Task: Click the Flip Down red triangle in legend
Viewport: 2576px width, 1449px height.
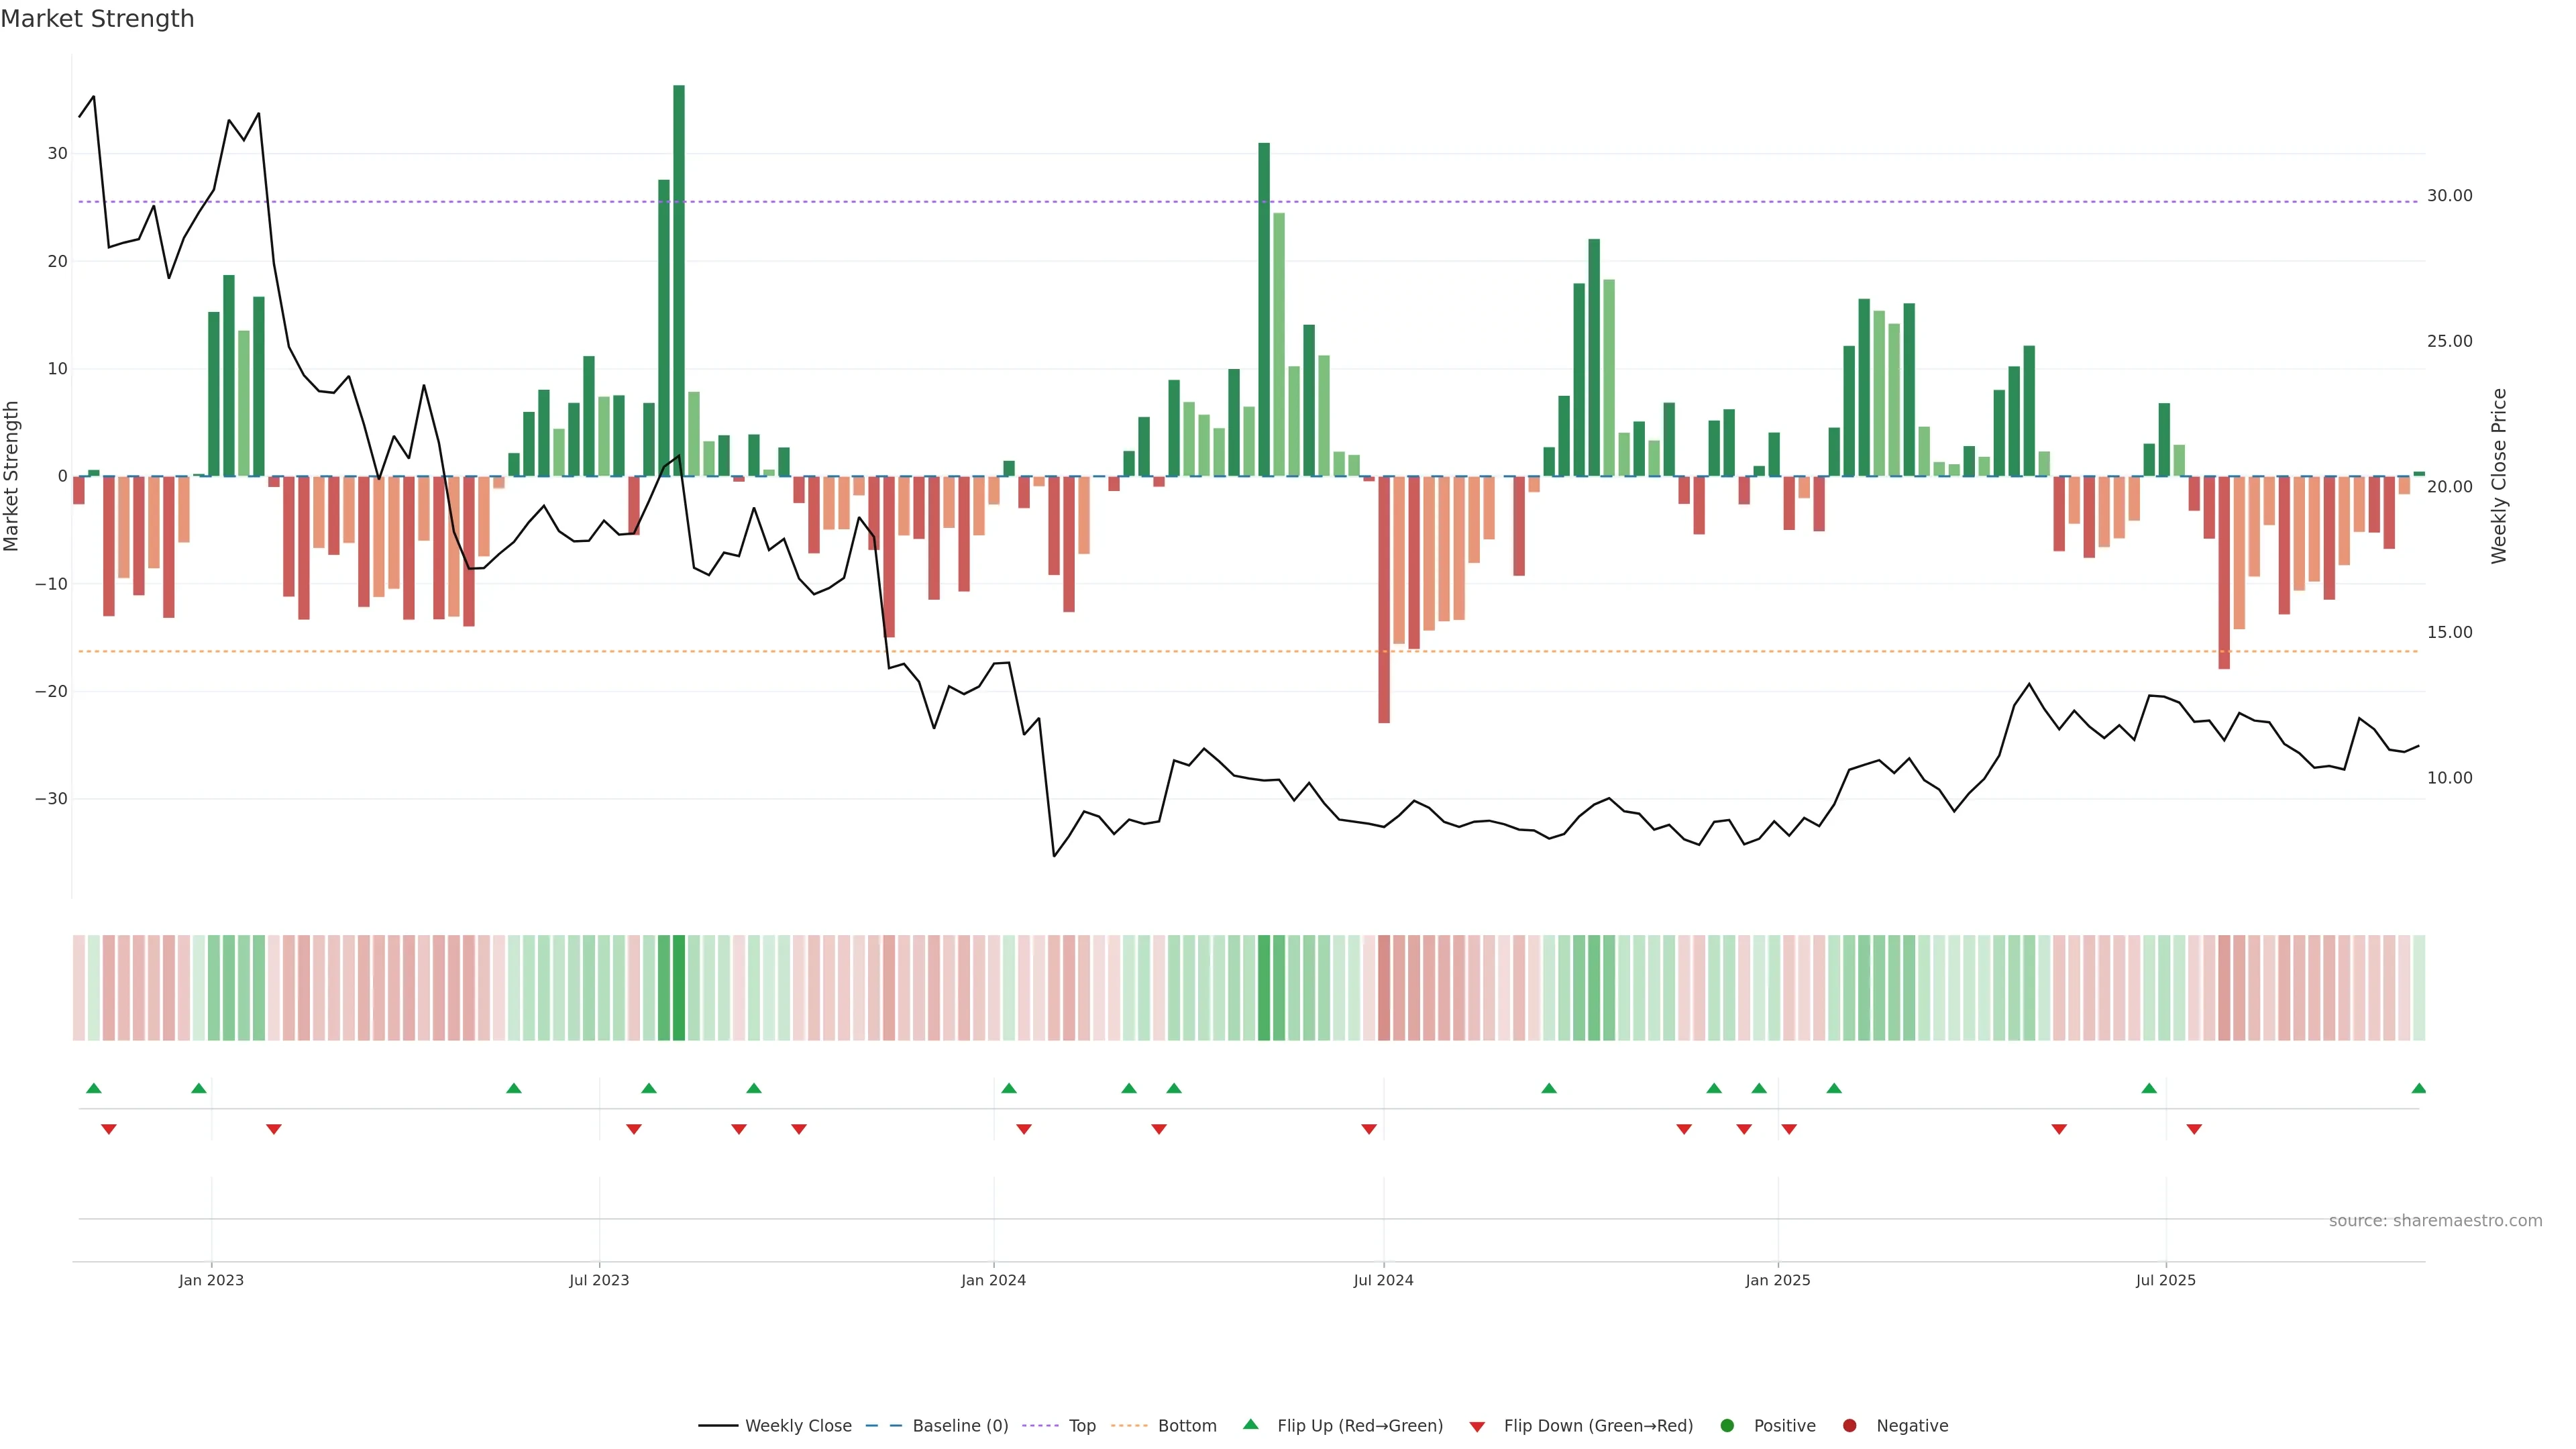Action: [x=1477, y=1427]
